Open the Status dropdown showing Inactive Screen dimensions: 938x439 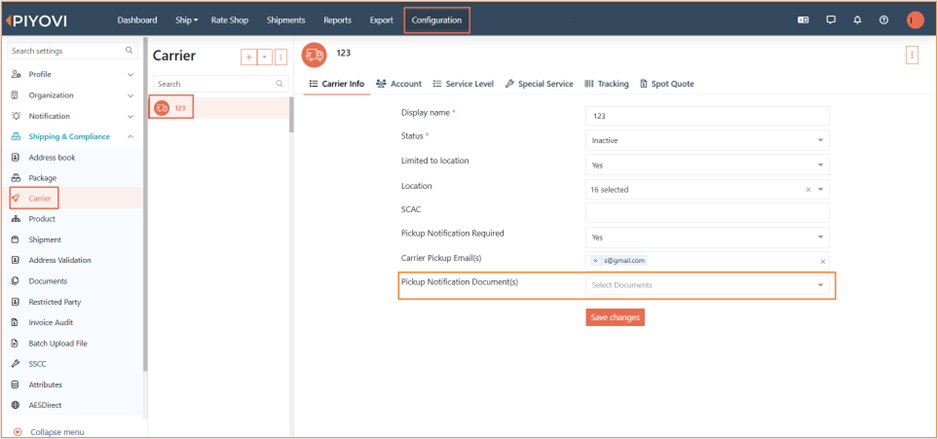(707, 141)
